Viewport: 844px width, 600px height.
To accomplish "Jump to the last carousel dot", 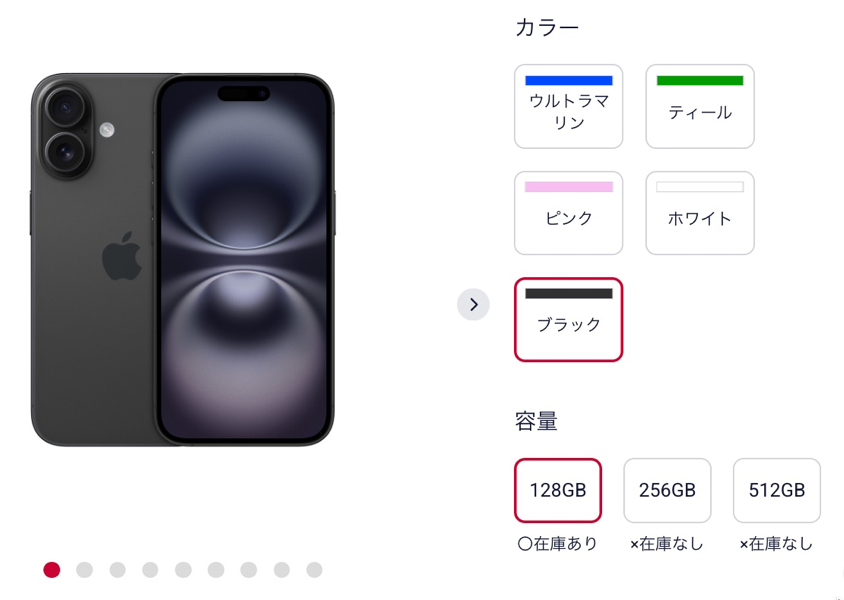I will point(314,570).
